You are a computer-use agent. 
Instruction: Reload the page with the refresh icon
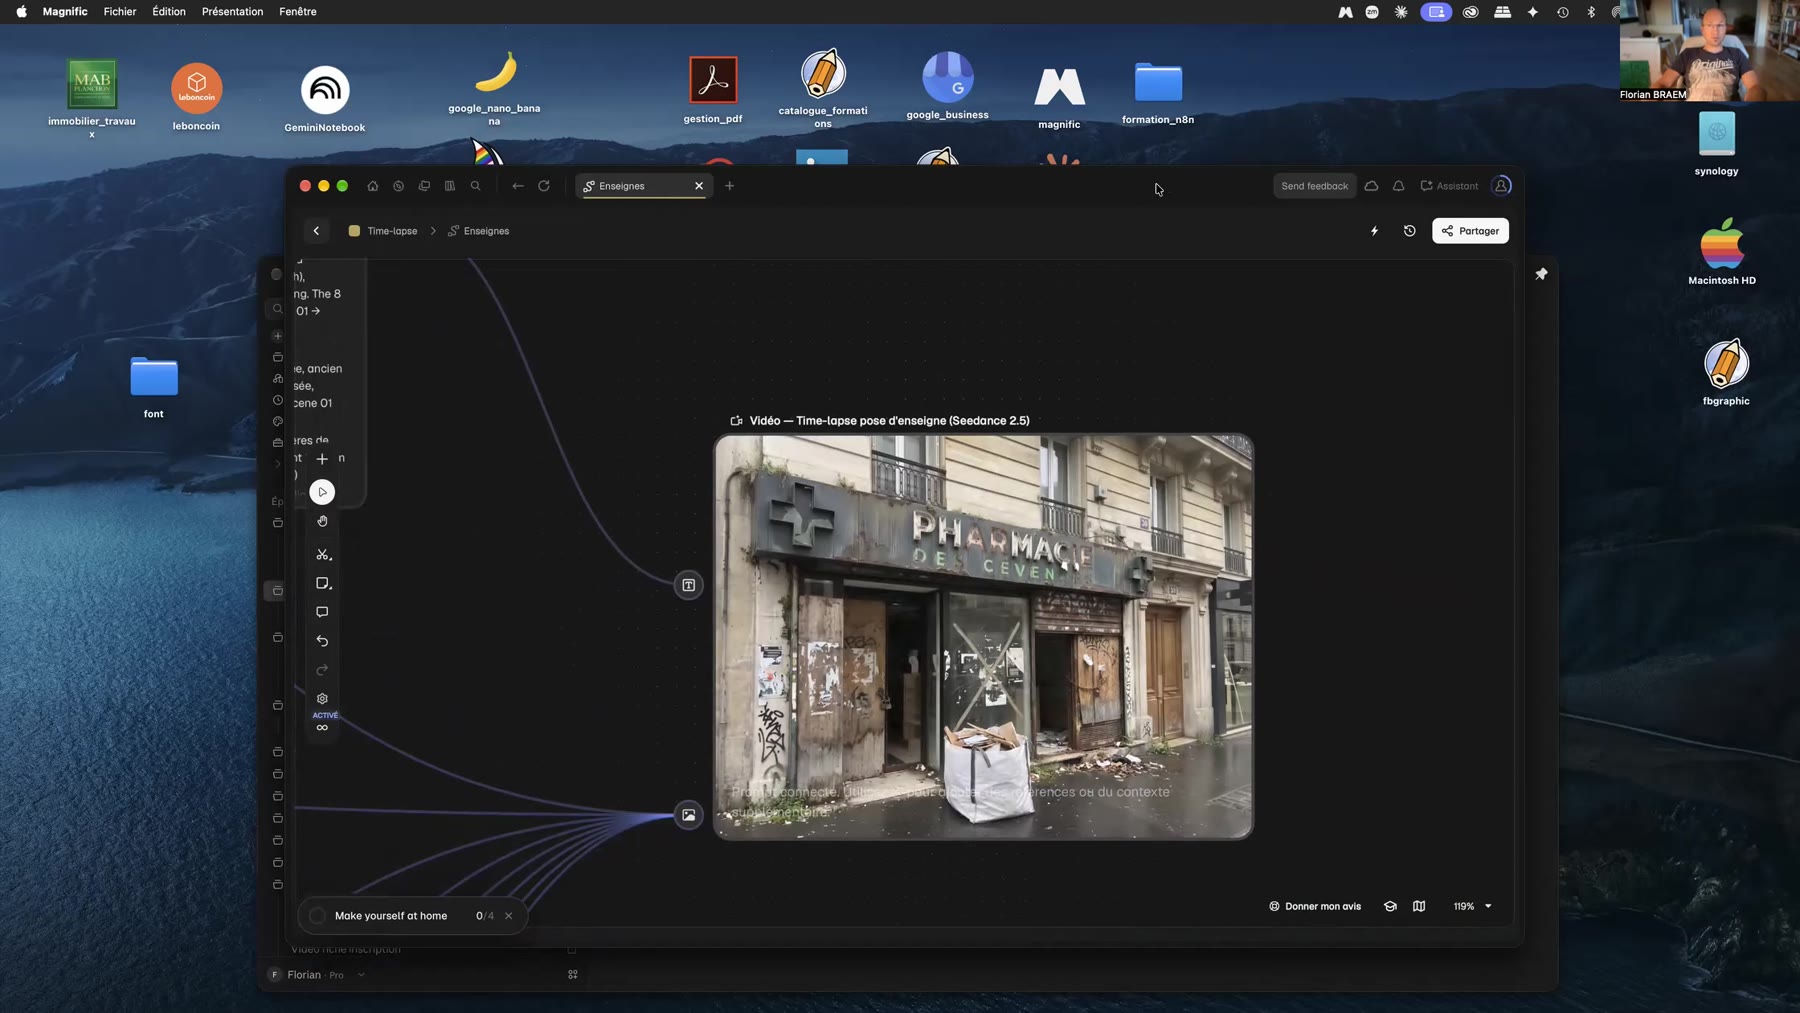(544, 186)
